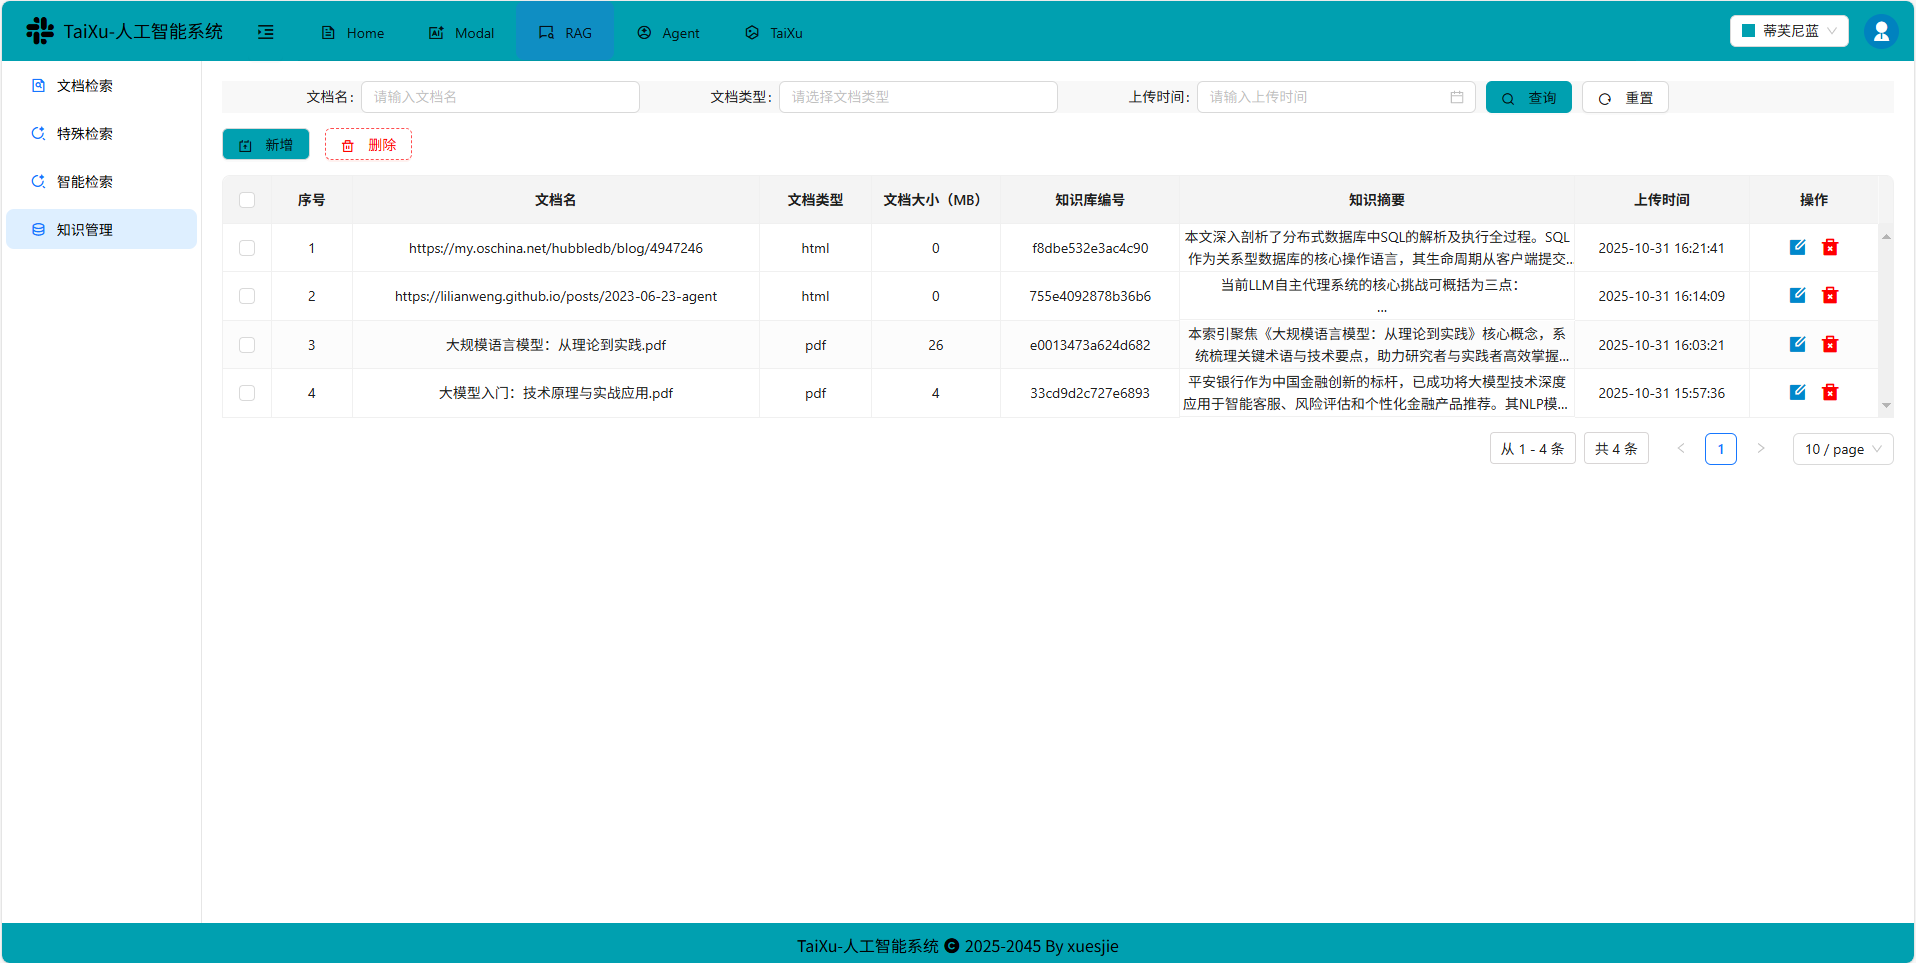Image resolution: width=1916 pixels, height=963 pixels.
Task: Edit the lilianweng agent post row
Action: coord(1797,295)
